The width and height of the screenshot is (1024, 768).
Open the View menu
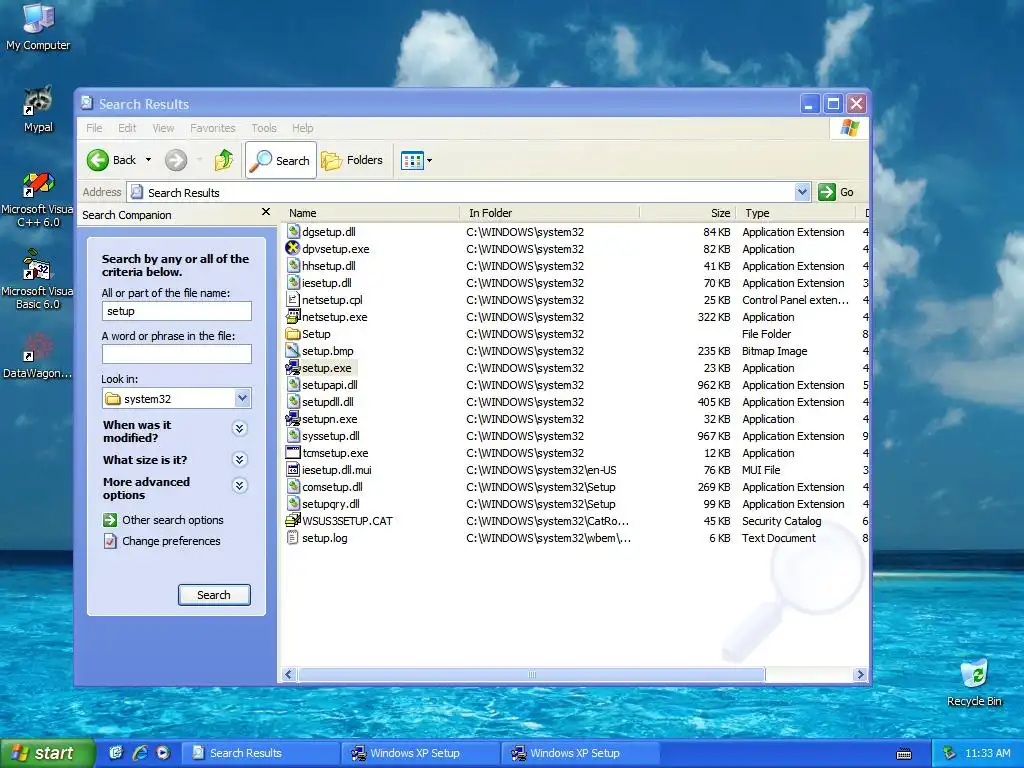click(163, 128)
